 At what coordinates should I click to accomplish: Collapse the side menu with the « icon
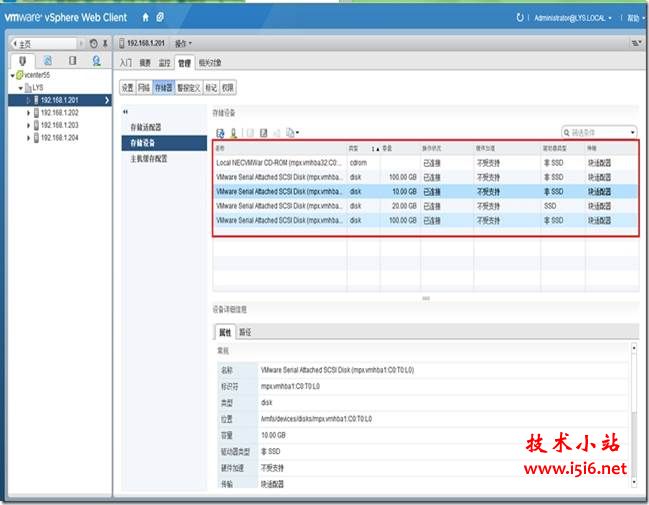tap(125, 112)
